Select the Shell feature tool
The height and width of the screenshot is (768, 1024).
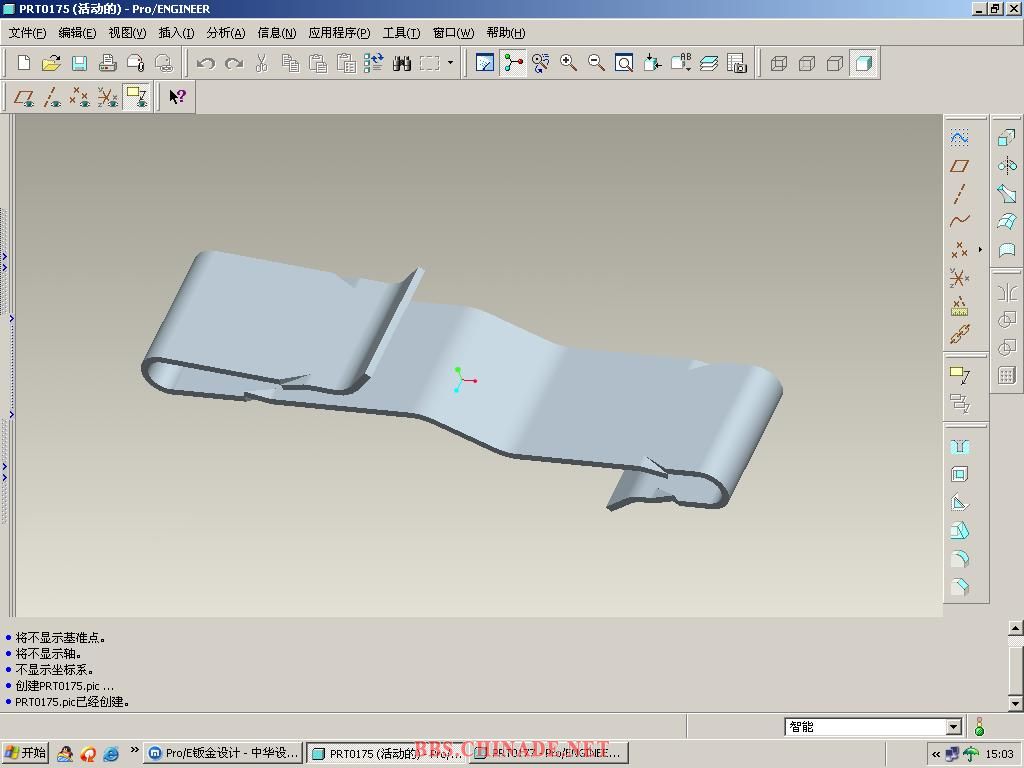coord(960,475)
